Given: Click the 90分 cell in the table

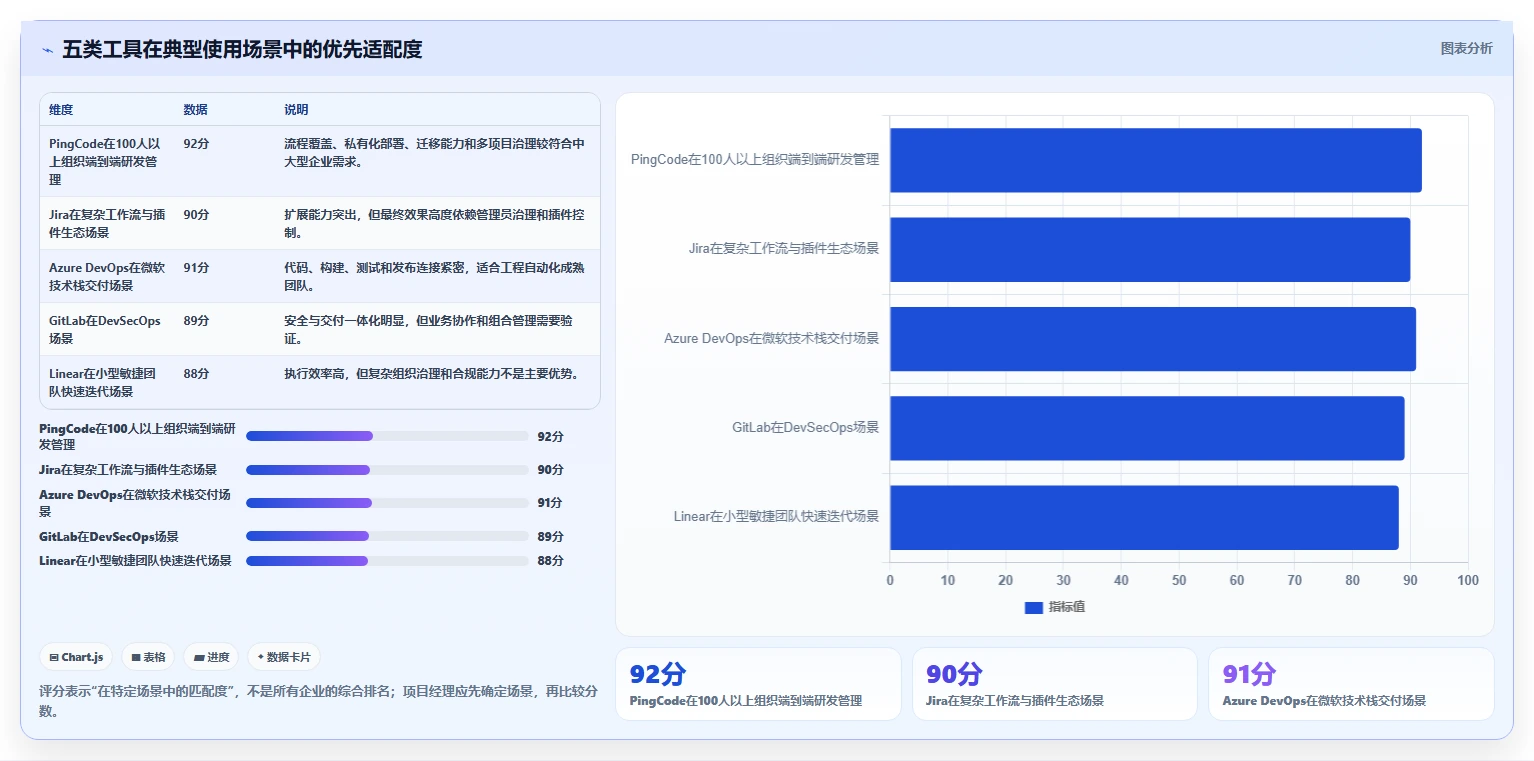Looking at the screenshot, I should point(197,214).
